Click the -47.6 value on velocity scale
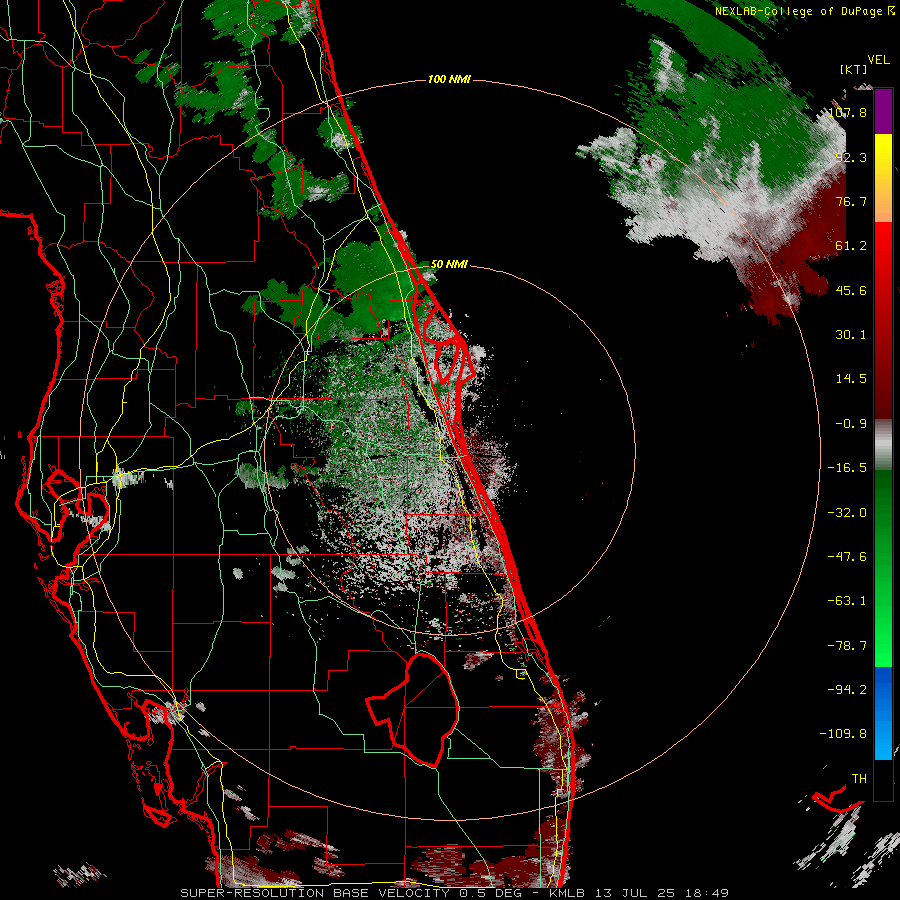 pyautogui.click(x=847, y=557)
